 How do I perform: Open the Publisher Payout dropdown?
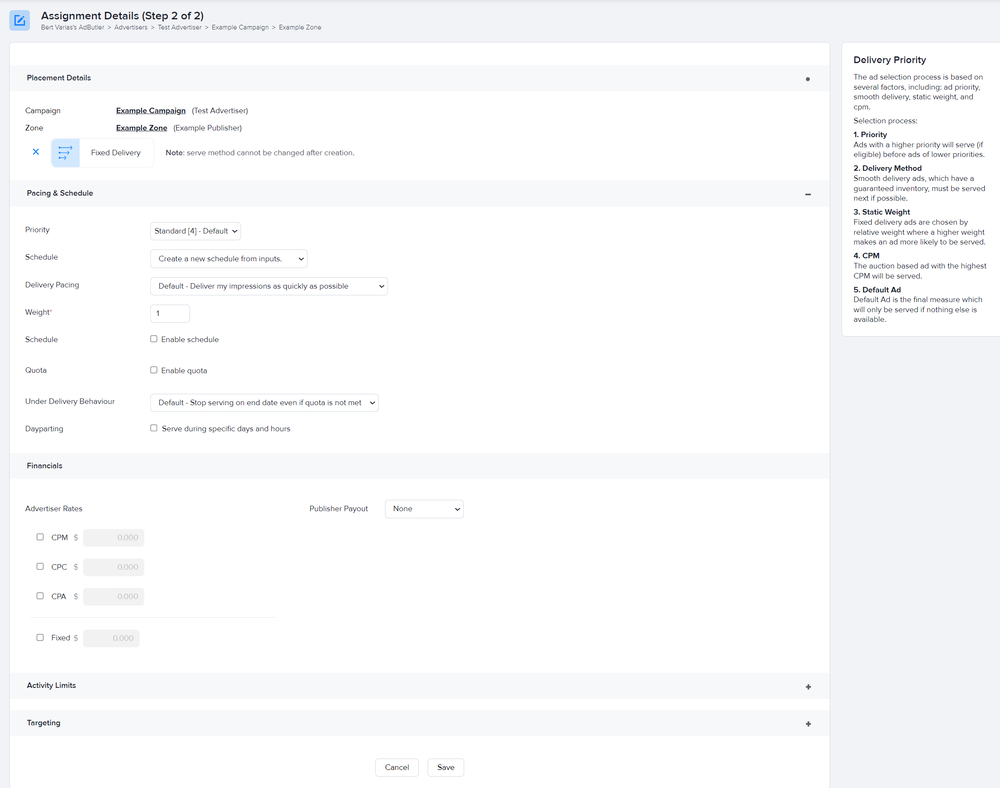tap(424, 509)
